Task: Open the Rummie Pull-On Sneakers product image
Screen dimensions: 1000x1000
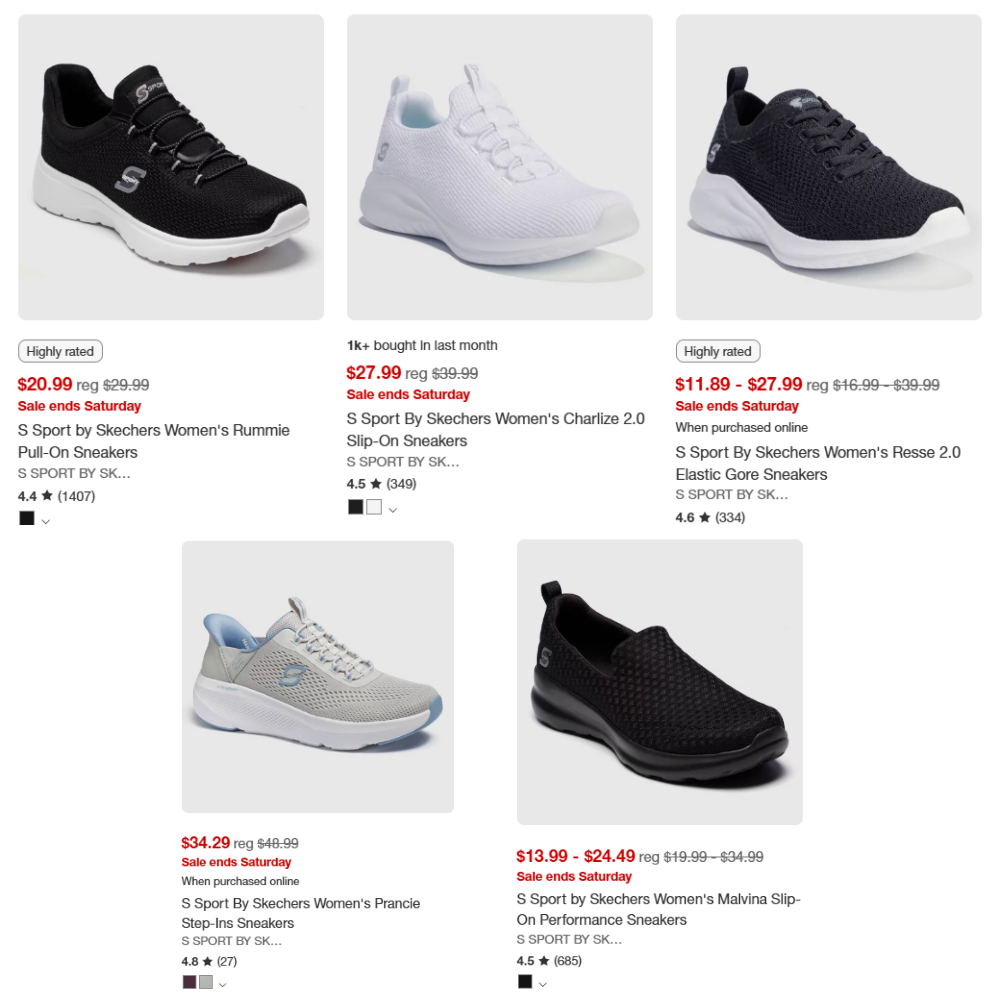Action: [x=171, y=167]
